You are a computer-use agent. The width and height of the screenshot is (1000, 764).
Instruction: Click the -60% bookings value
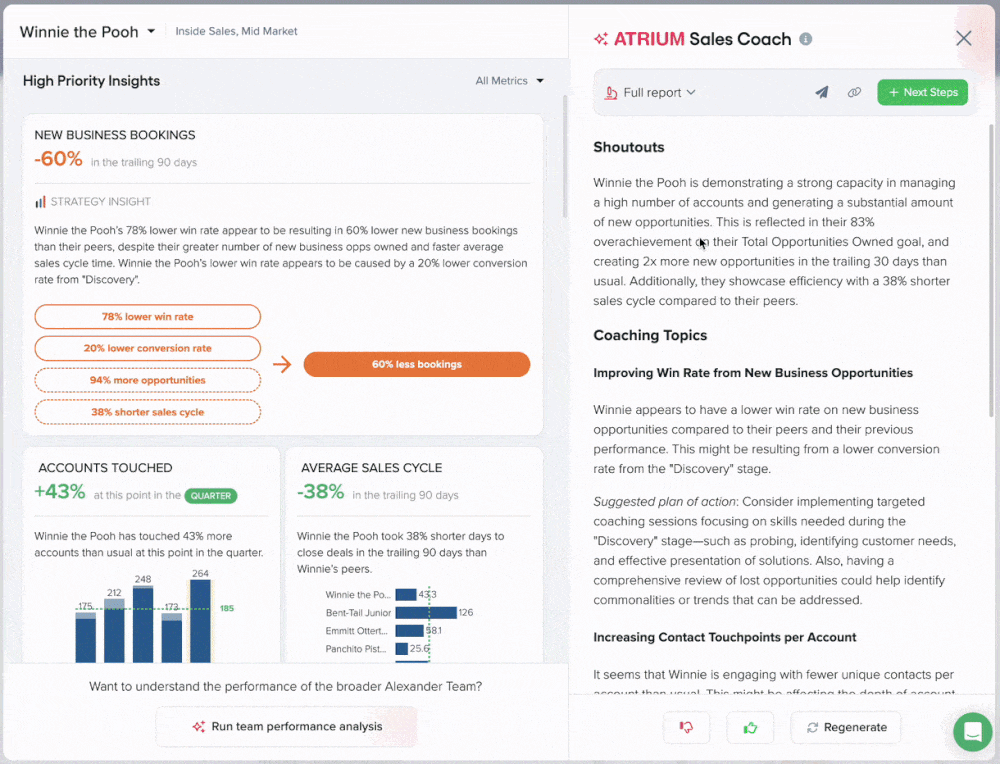point(58,159)
